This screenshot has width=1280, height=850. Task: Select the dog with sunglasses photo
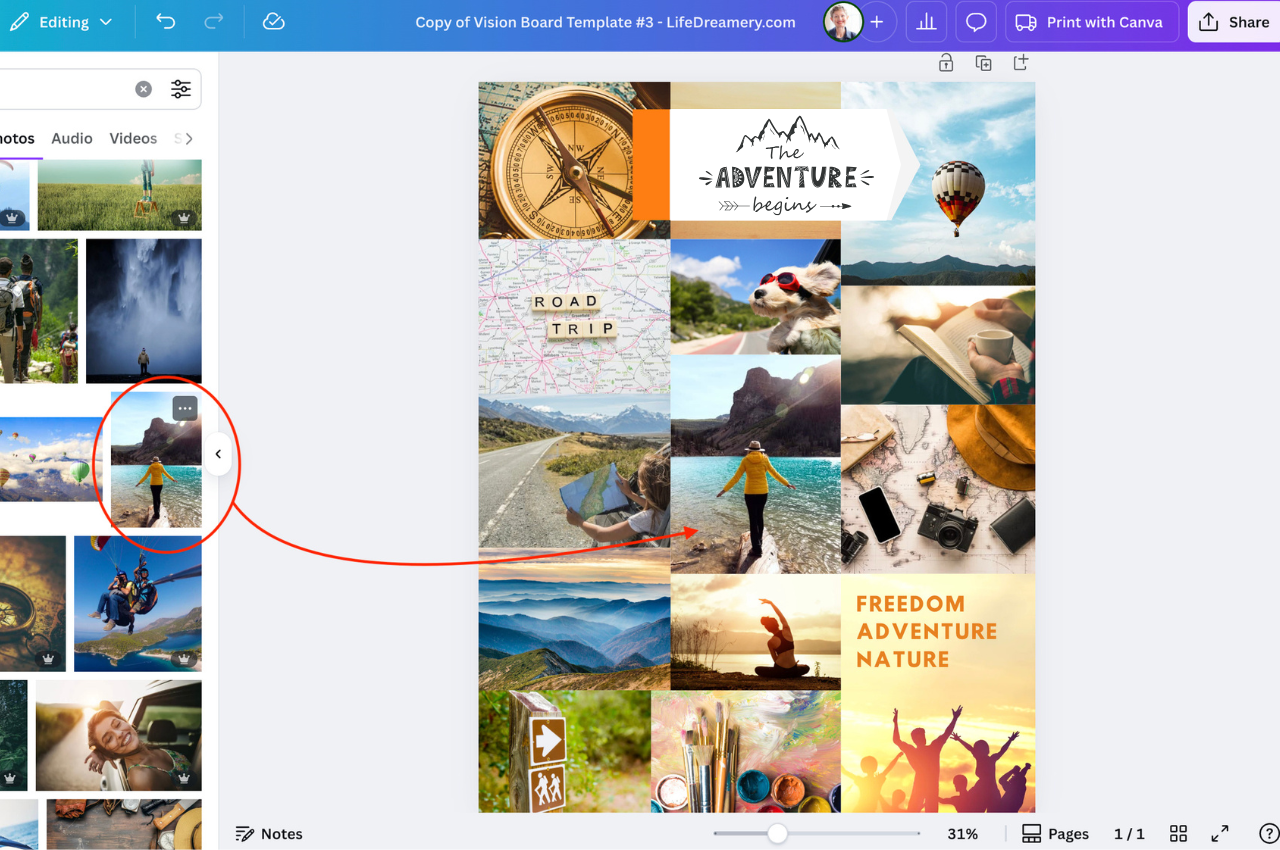756,296
